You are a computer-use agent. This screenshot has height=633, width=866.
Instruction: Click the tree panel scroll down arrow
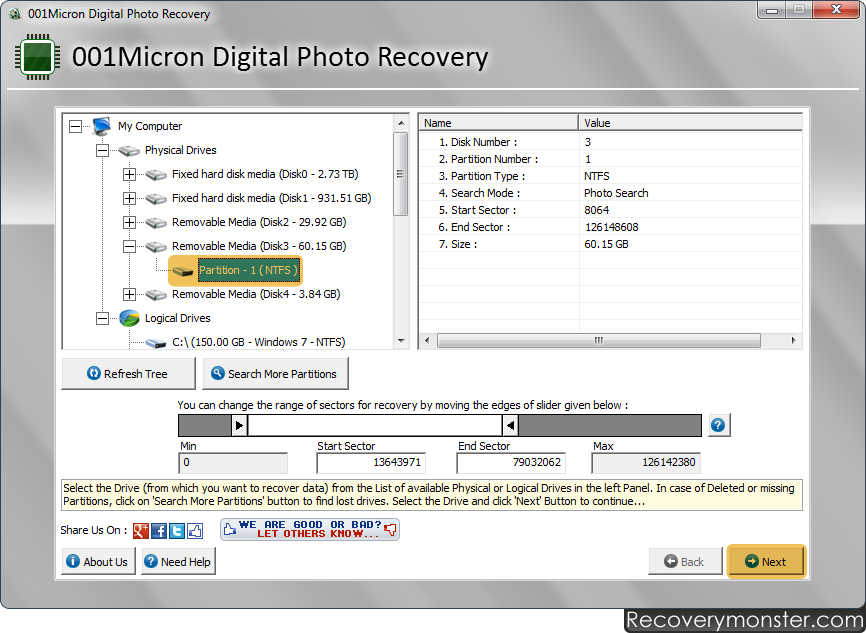click(401, 341)
